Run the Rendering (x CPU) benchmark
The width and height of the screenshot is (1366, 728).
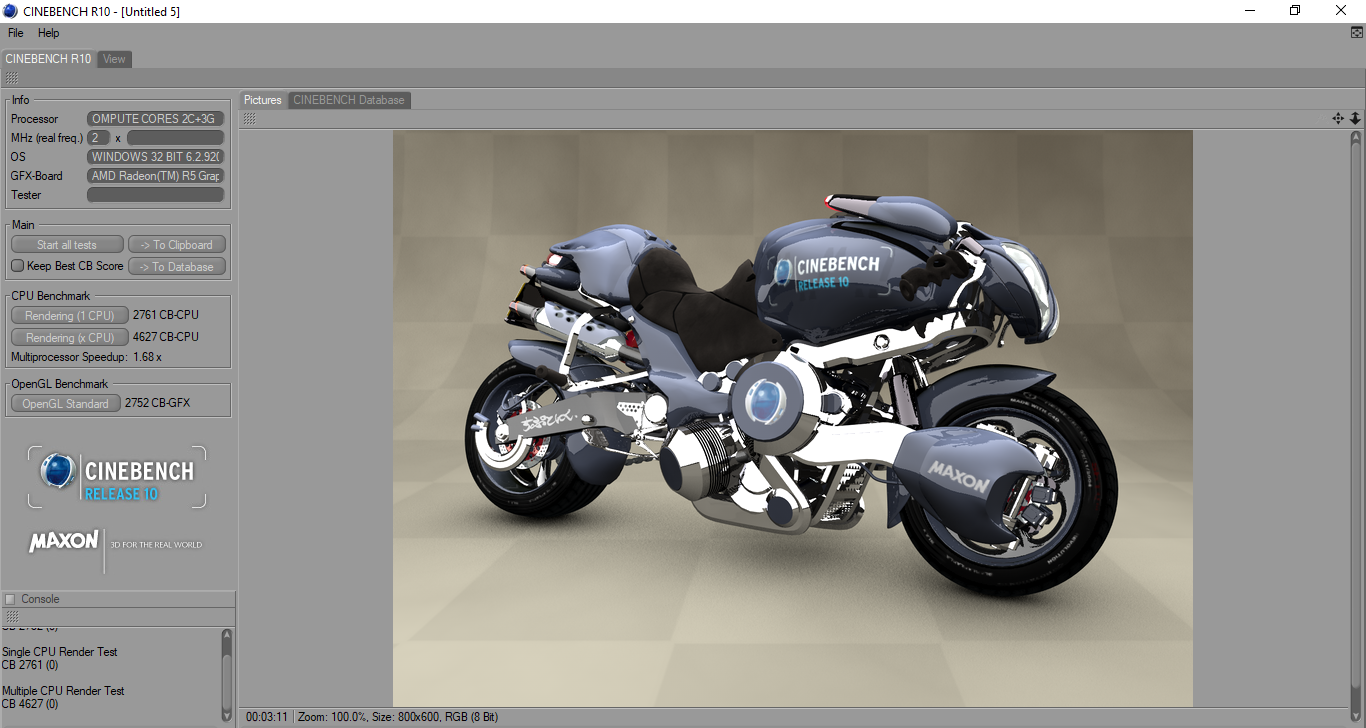(70, 337)
